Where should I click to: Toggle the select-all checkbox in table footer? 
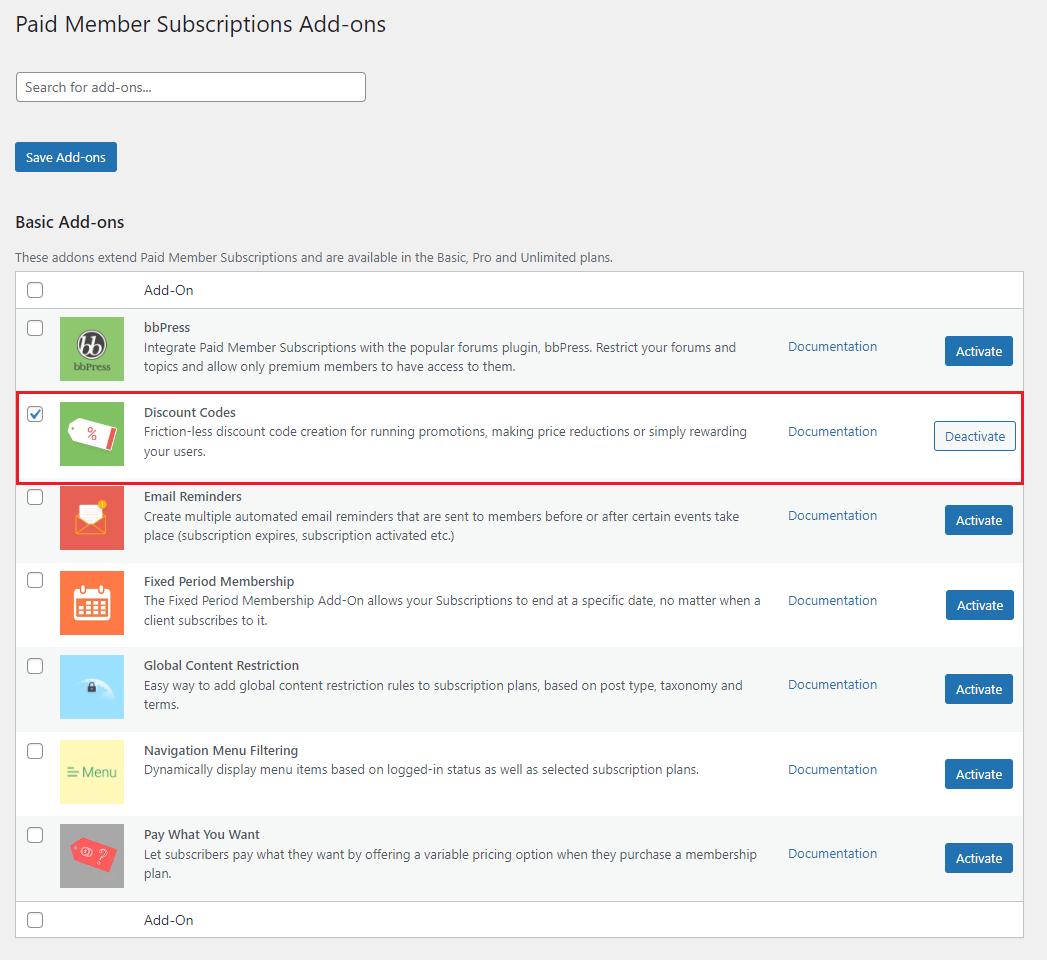(35, 920)
